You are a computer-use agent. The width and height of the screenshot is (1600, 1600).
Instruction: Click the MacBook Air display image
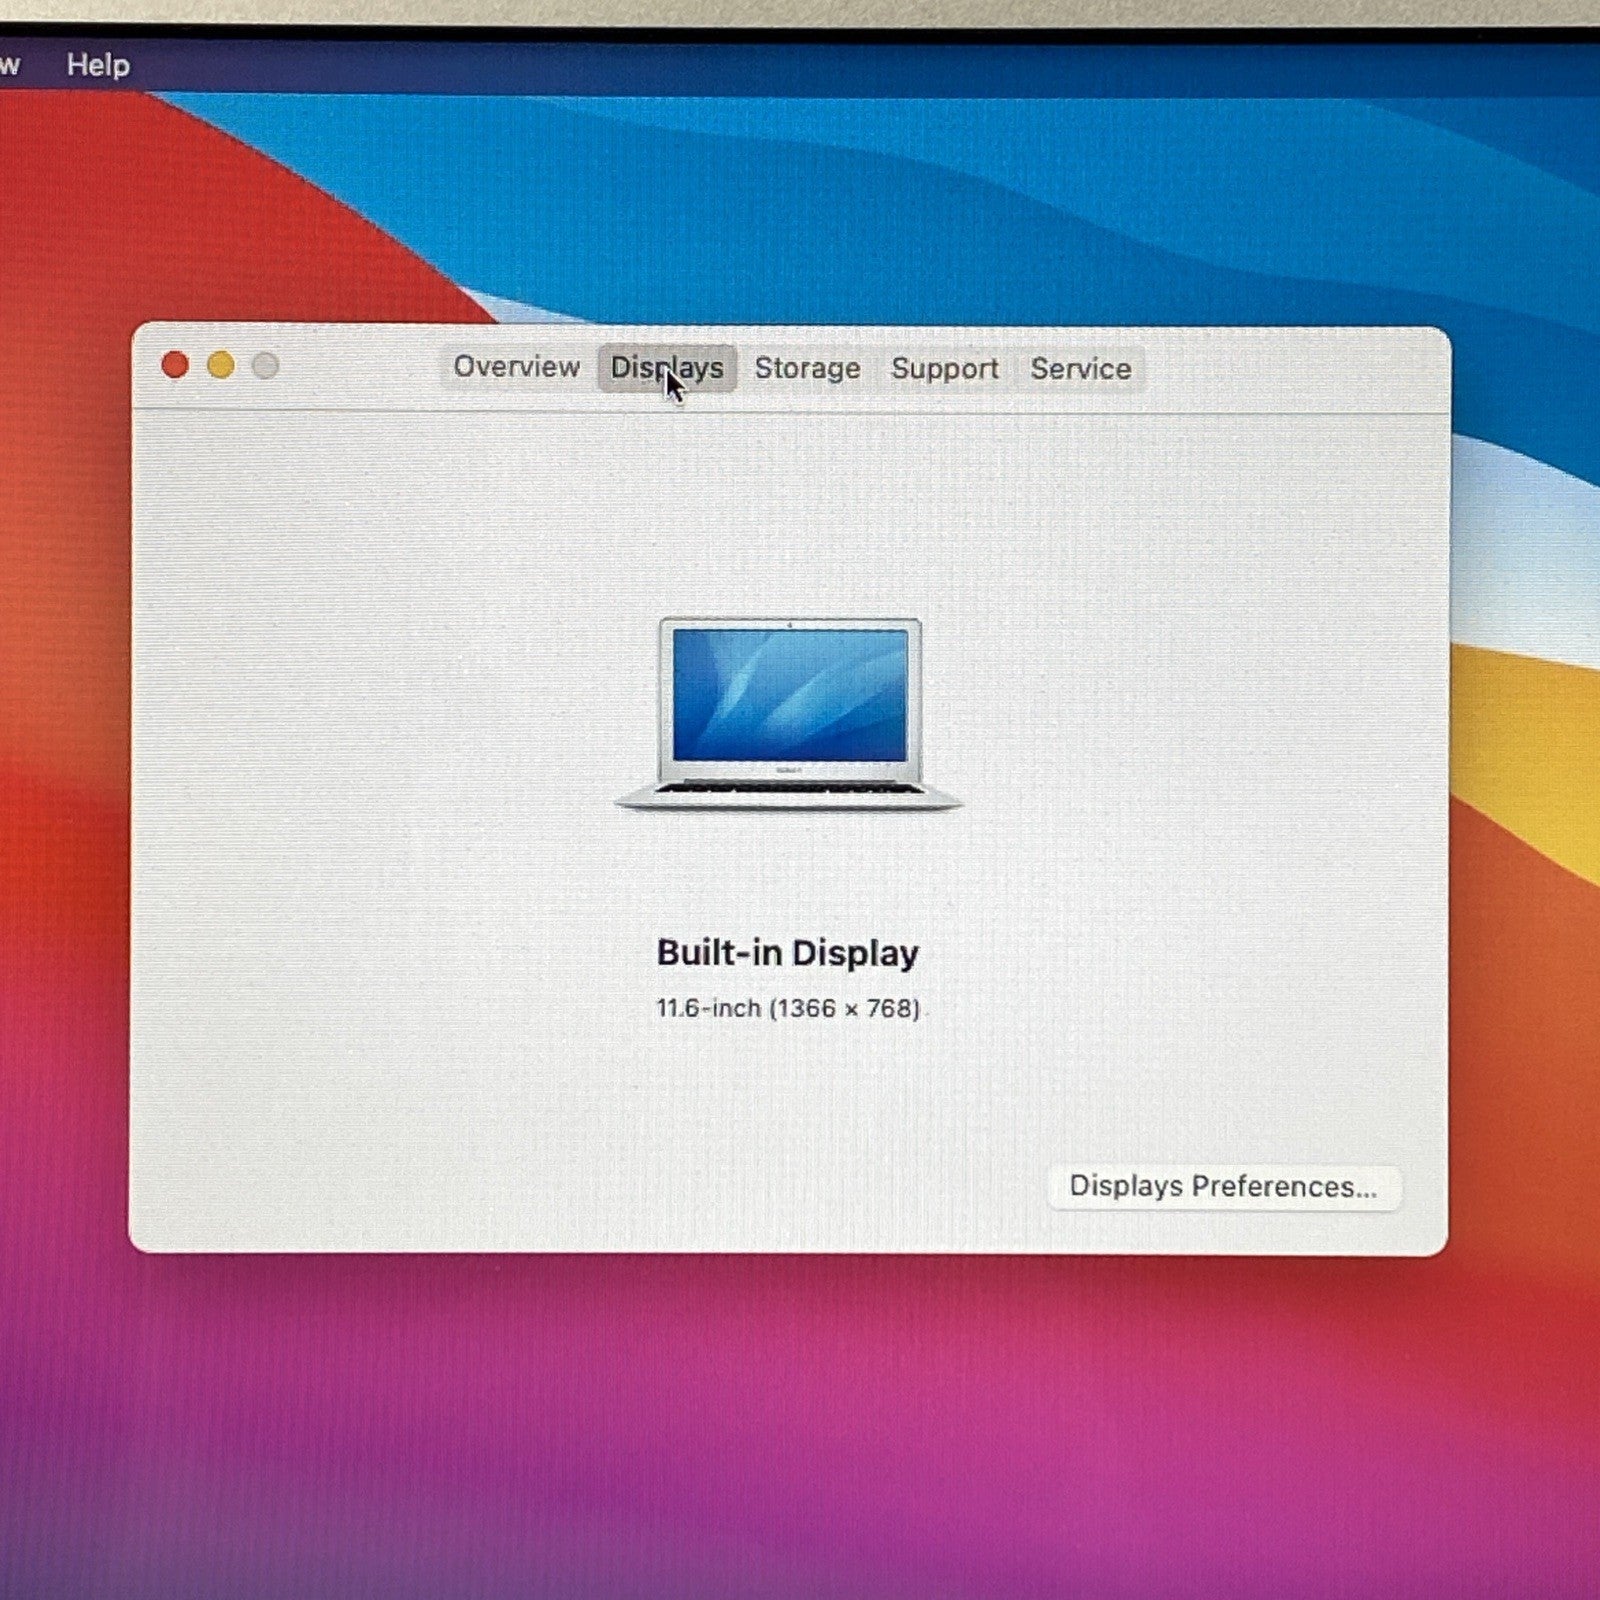click(789, 714)
